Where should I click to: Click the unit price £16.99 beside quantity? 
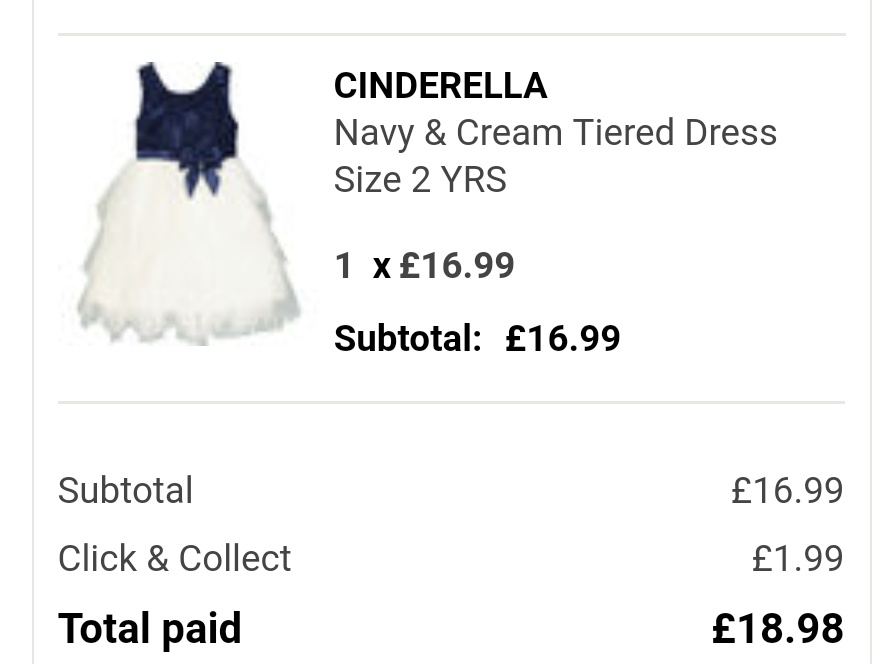point(457,266)
